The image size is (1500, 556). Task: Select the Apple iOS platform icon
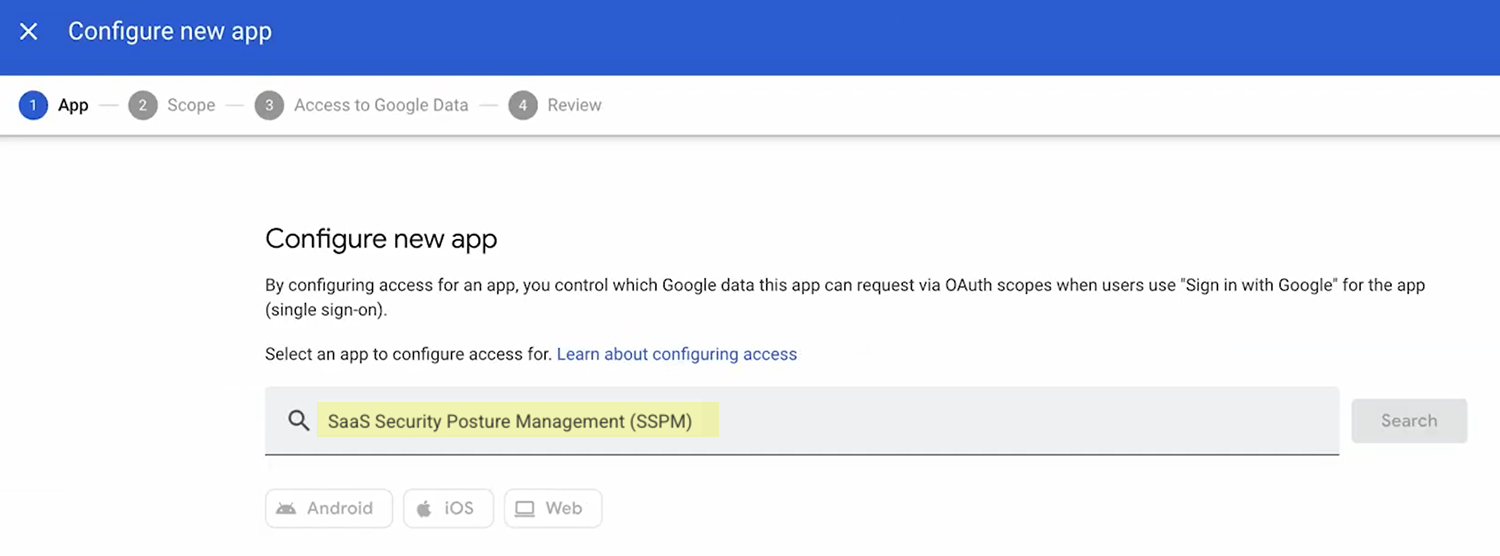[424, 509]
